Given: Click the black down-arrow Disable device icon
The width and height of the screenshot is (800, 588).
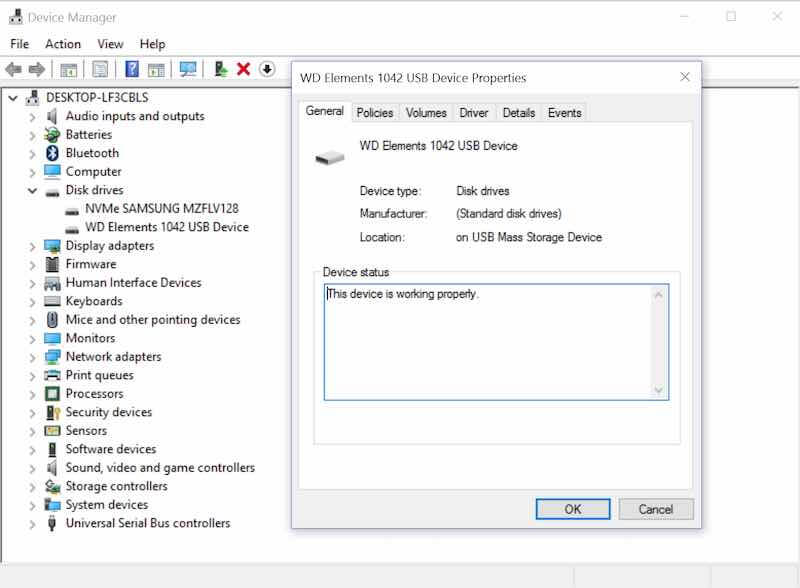Looking at the screenshot, I should coord(267,69).
